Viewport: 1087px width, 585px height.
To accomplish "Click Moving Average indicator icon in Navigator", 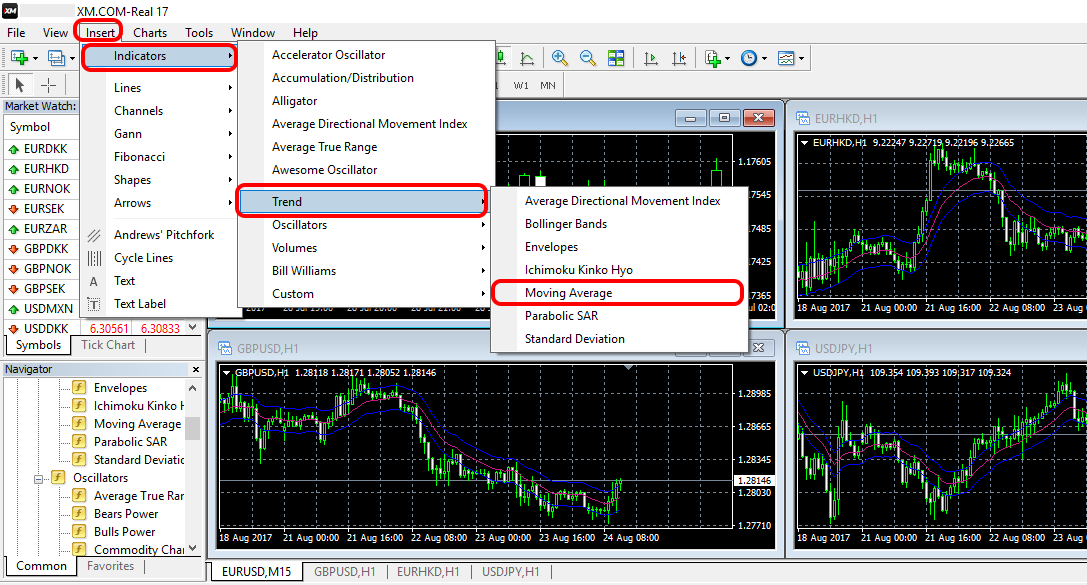I will [80, 423].
